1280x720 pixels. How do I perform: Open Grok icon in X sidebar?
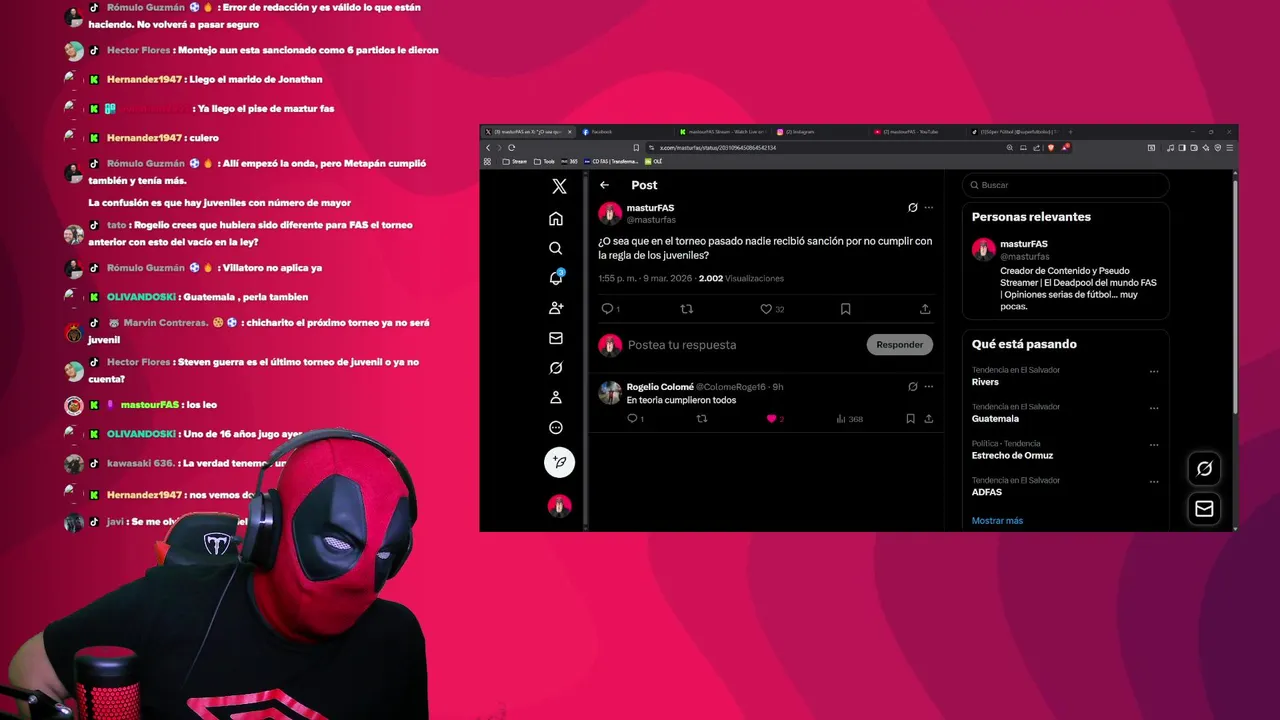coord(556,368)
